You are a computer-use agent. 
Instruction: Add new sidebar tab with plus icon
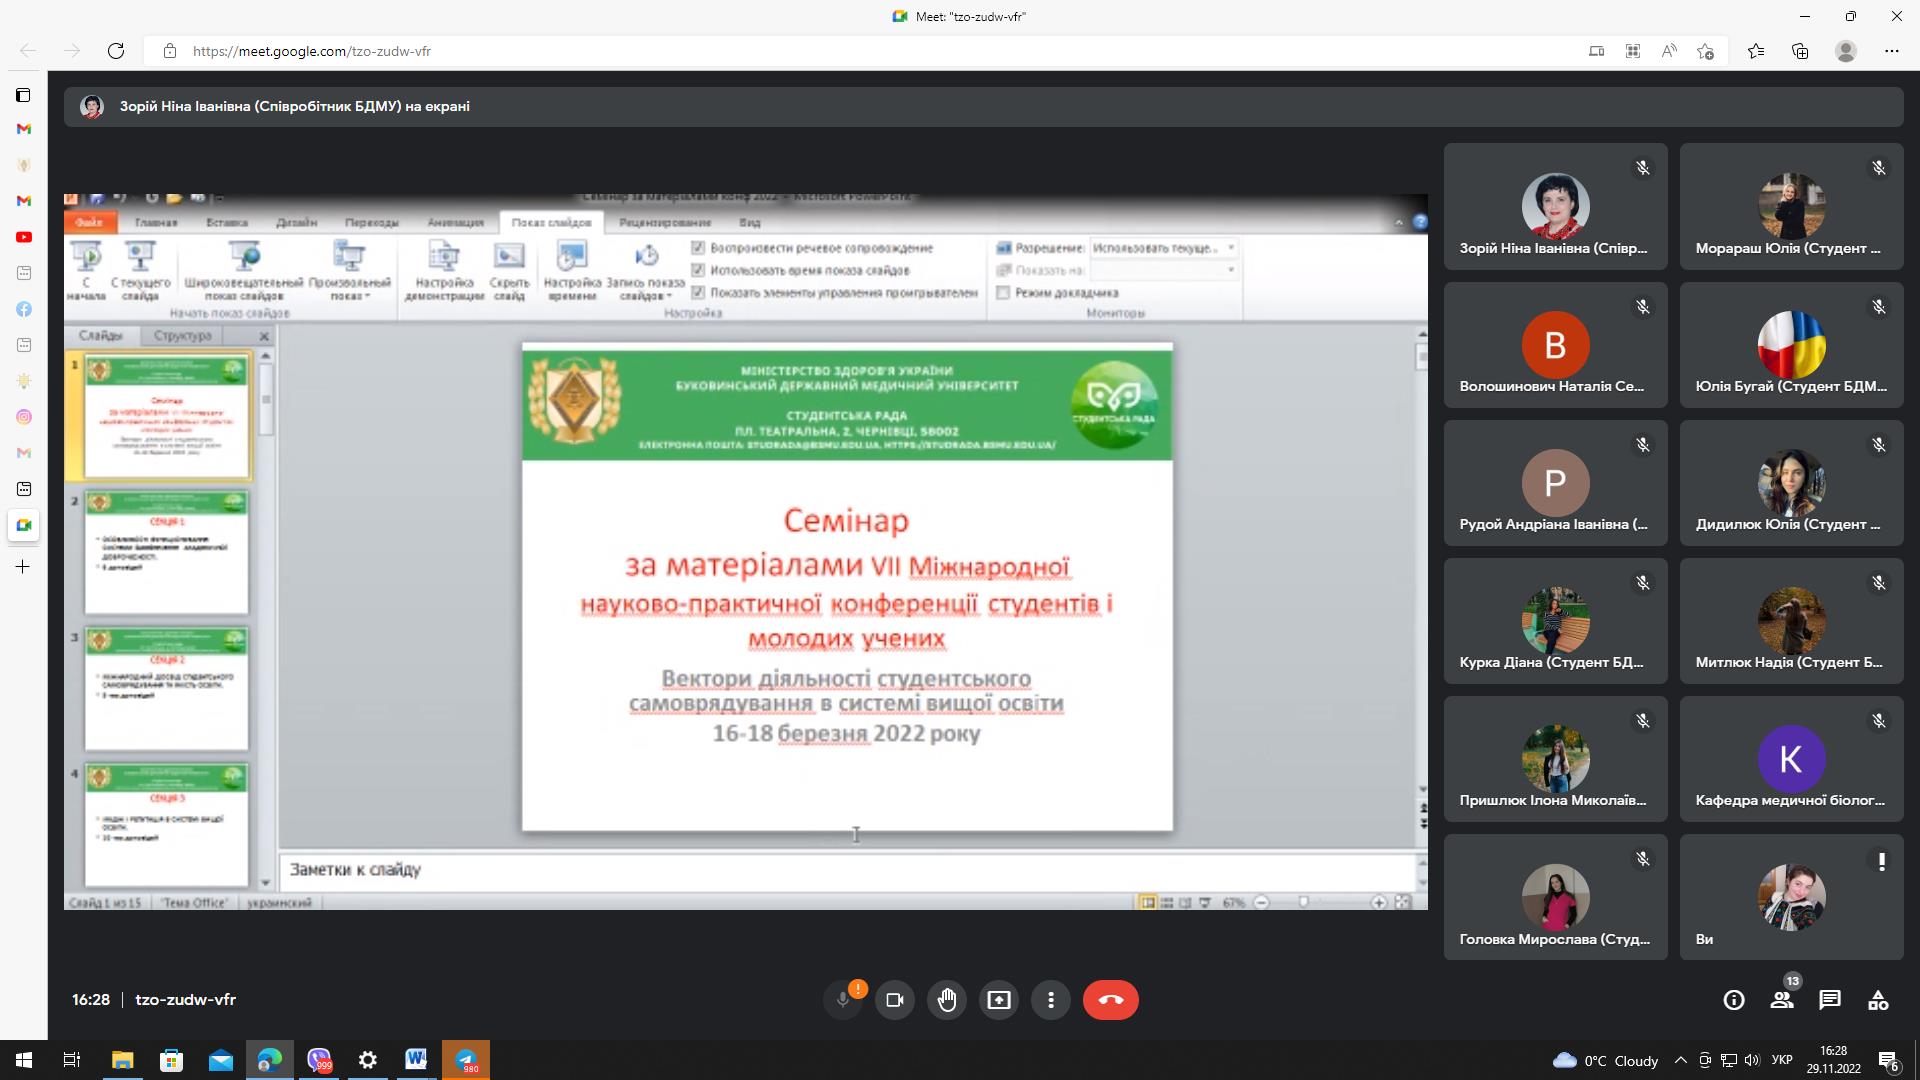tap(24, 567)
